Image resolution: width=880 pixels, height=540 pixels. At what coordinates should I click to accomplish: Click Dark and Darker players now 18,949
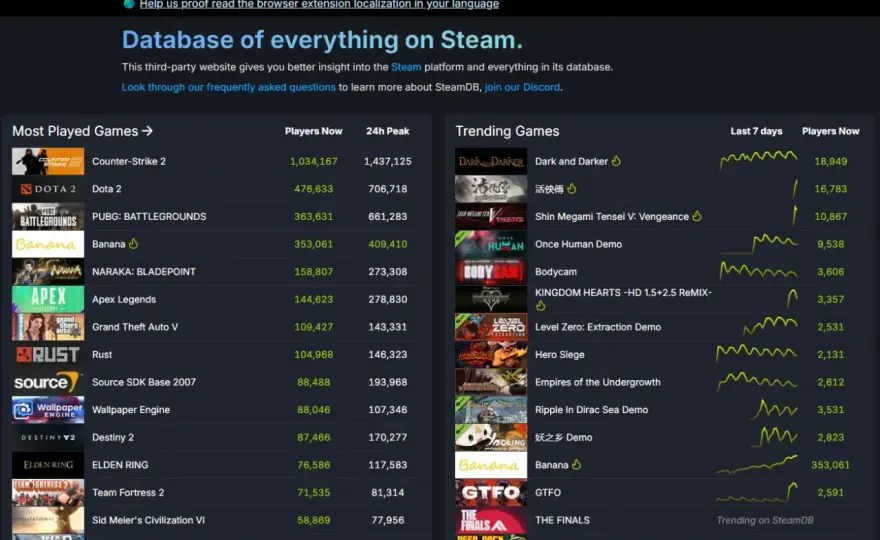831,161
